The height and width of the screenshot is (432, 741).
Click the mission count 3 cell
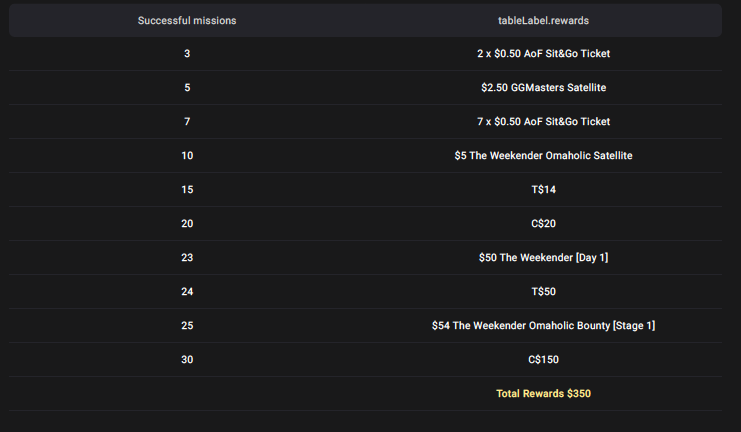pos(187,54)
